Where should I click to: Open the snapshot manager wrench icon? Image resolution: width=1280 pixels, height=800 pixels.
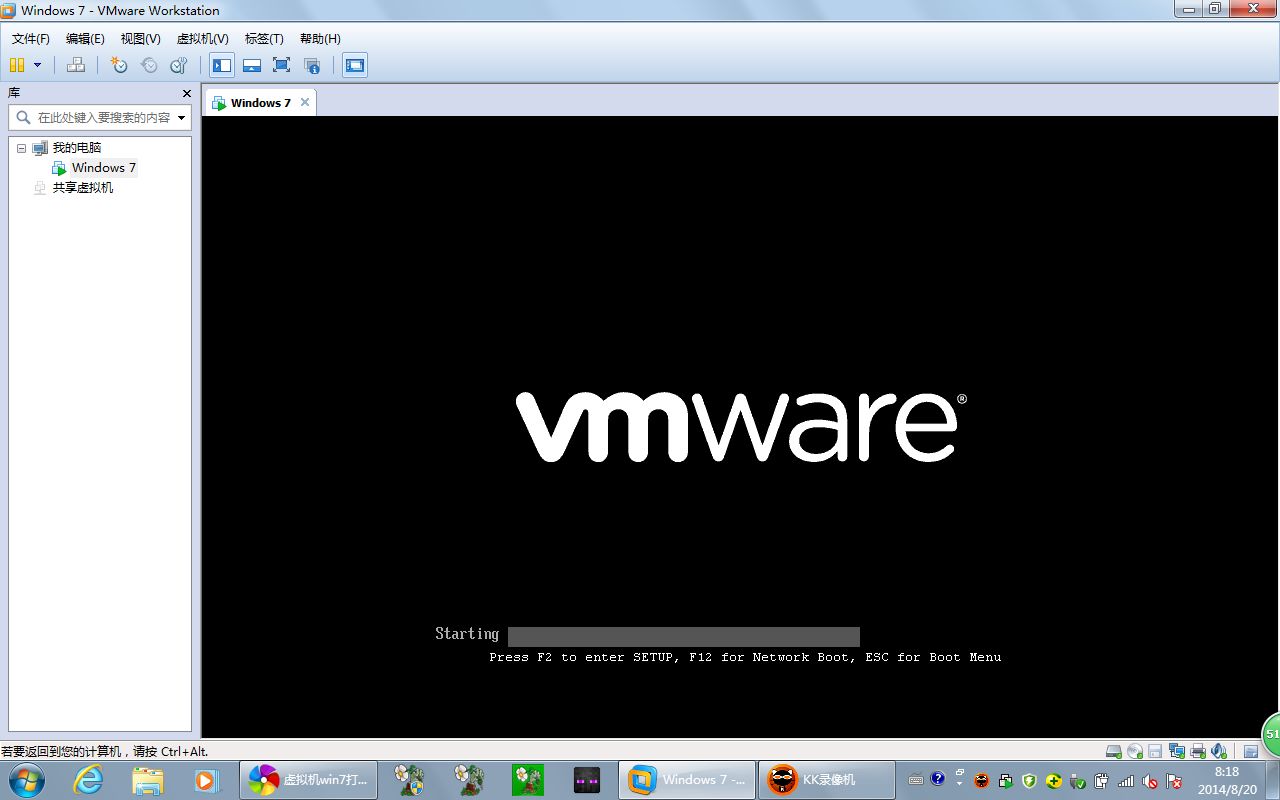click(x=179, y=65)
